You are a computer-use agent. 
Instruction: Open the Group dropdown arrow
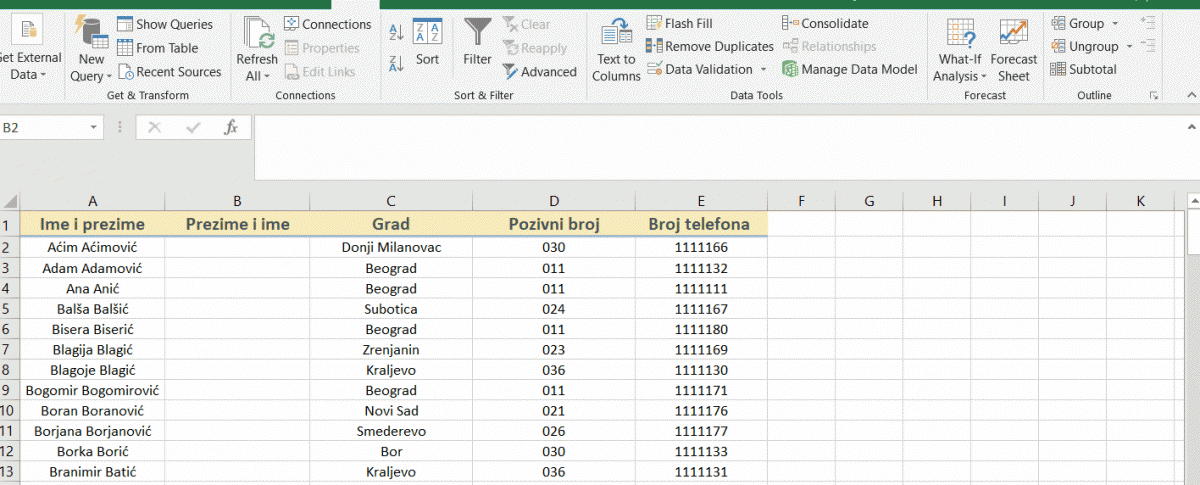coord(1115,23)
